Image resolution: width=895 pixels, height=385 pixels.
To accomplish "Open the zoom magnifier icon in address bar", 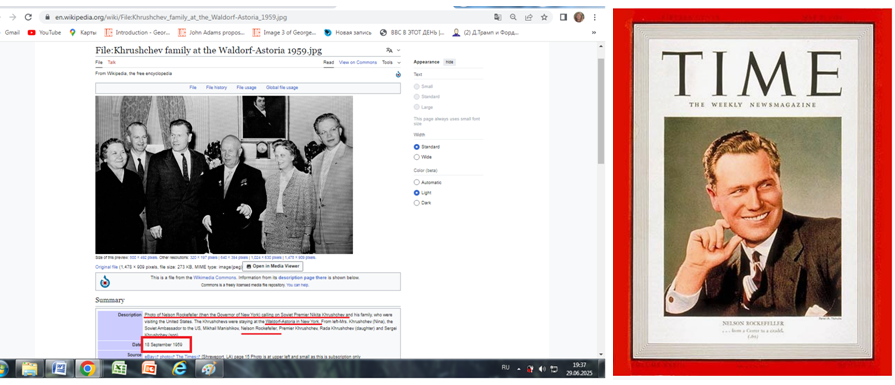I will [513, 17].
